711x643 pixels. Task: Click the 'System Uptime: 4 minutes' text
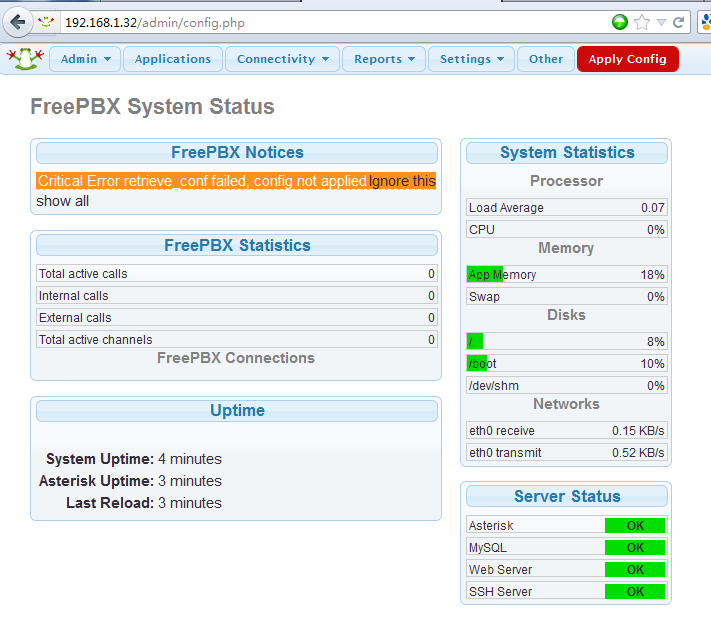[x=134, y=459]
